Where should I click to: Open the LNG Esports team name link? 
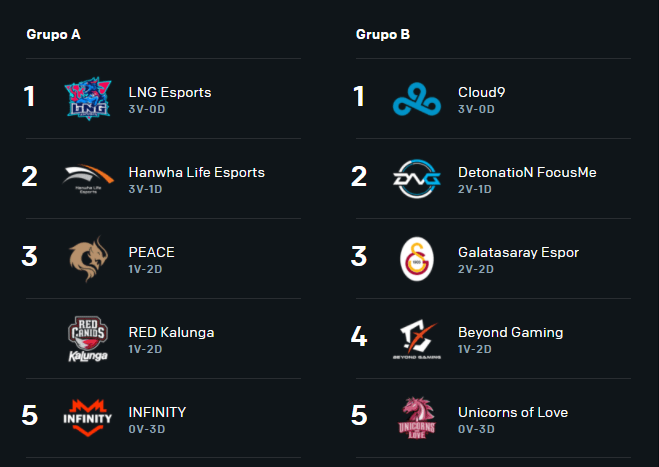click(170, 92)
